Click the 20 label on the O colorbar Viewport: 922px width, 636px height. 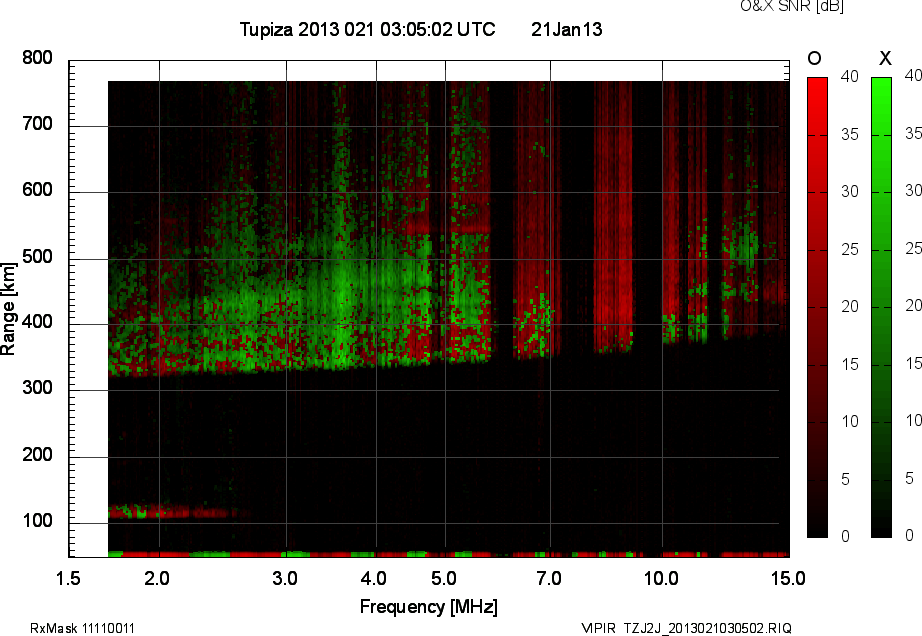click(850, 306)
